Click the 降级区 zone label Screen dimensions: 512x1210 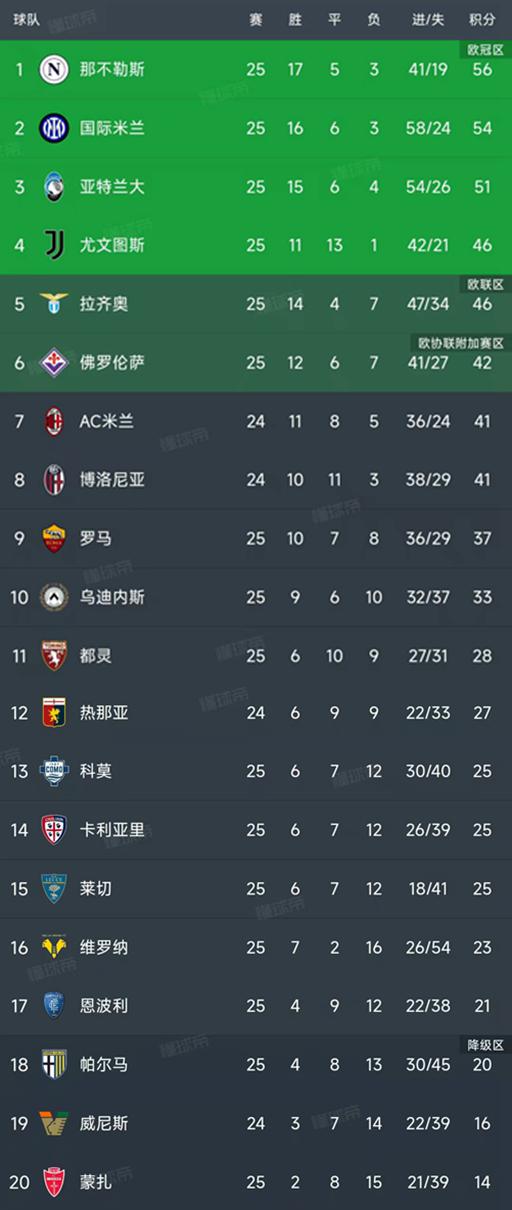click(x=485, y=1045)
